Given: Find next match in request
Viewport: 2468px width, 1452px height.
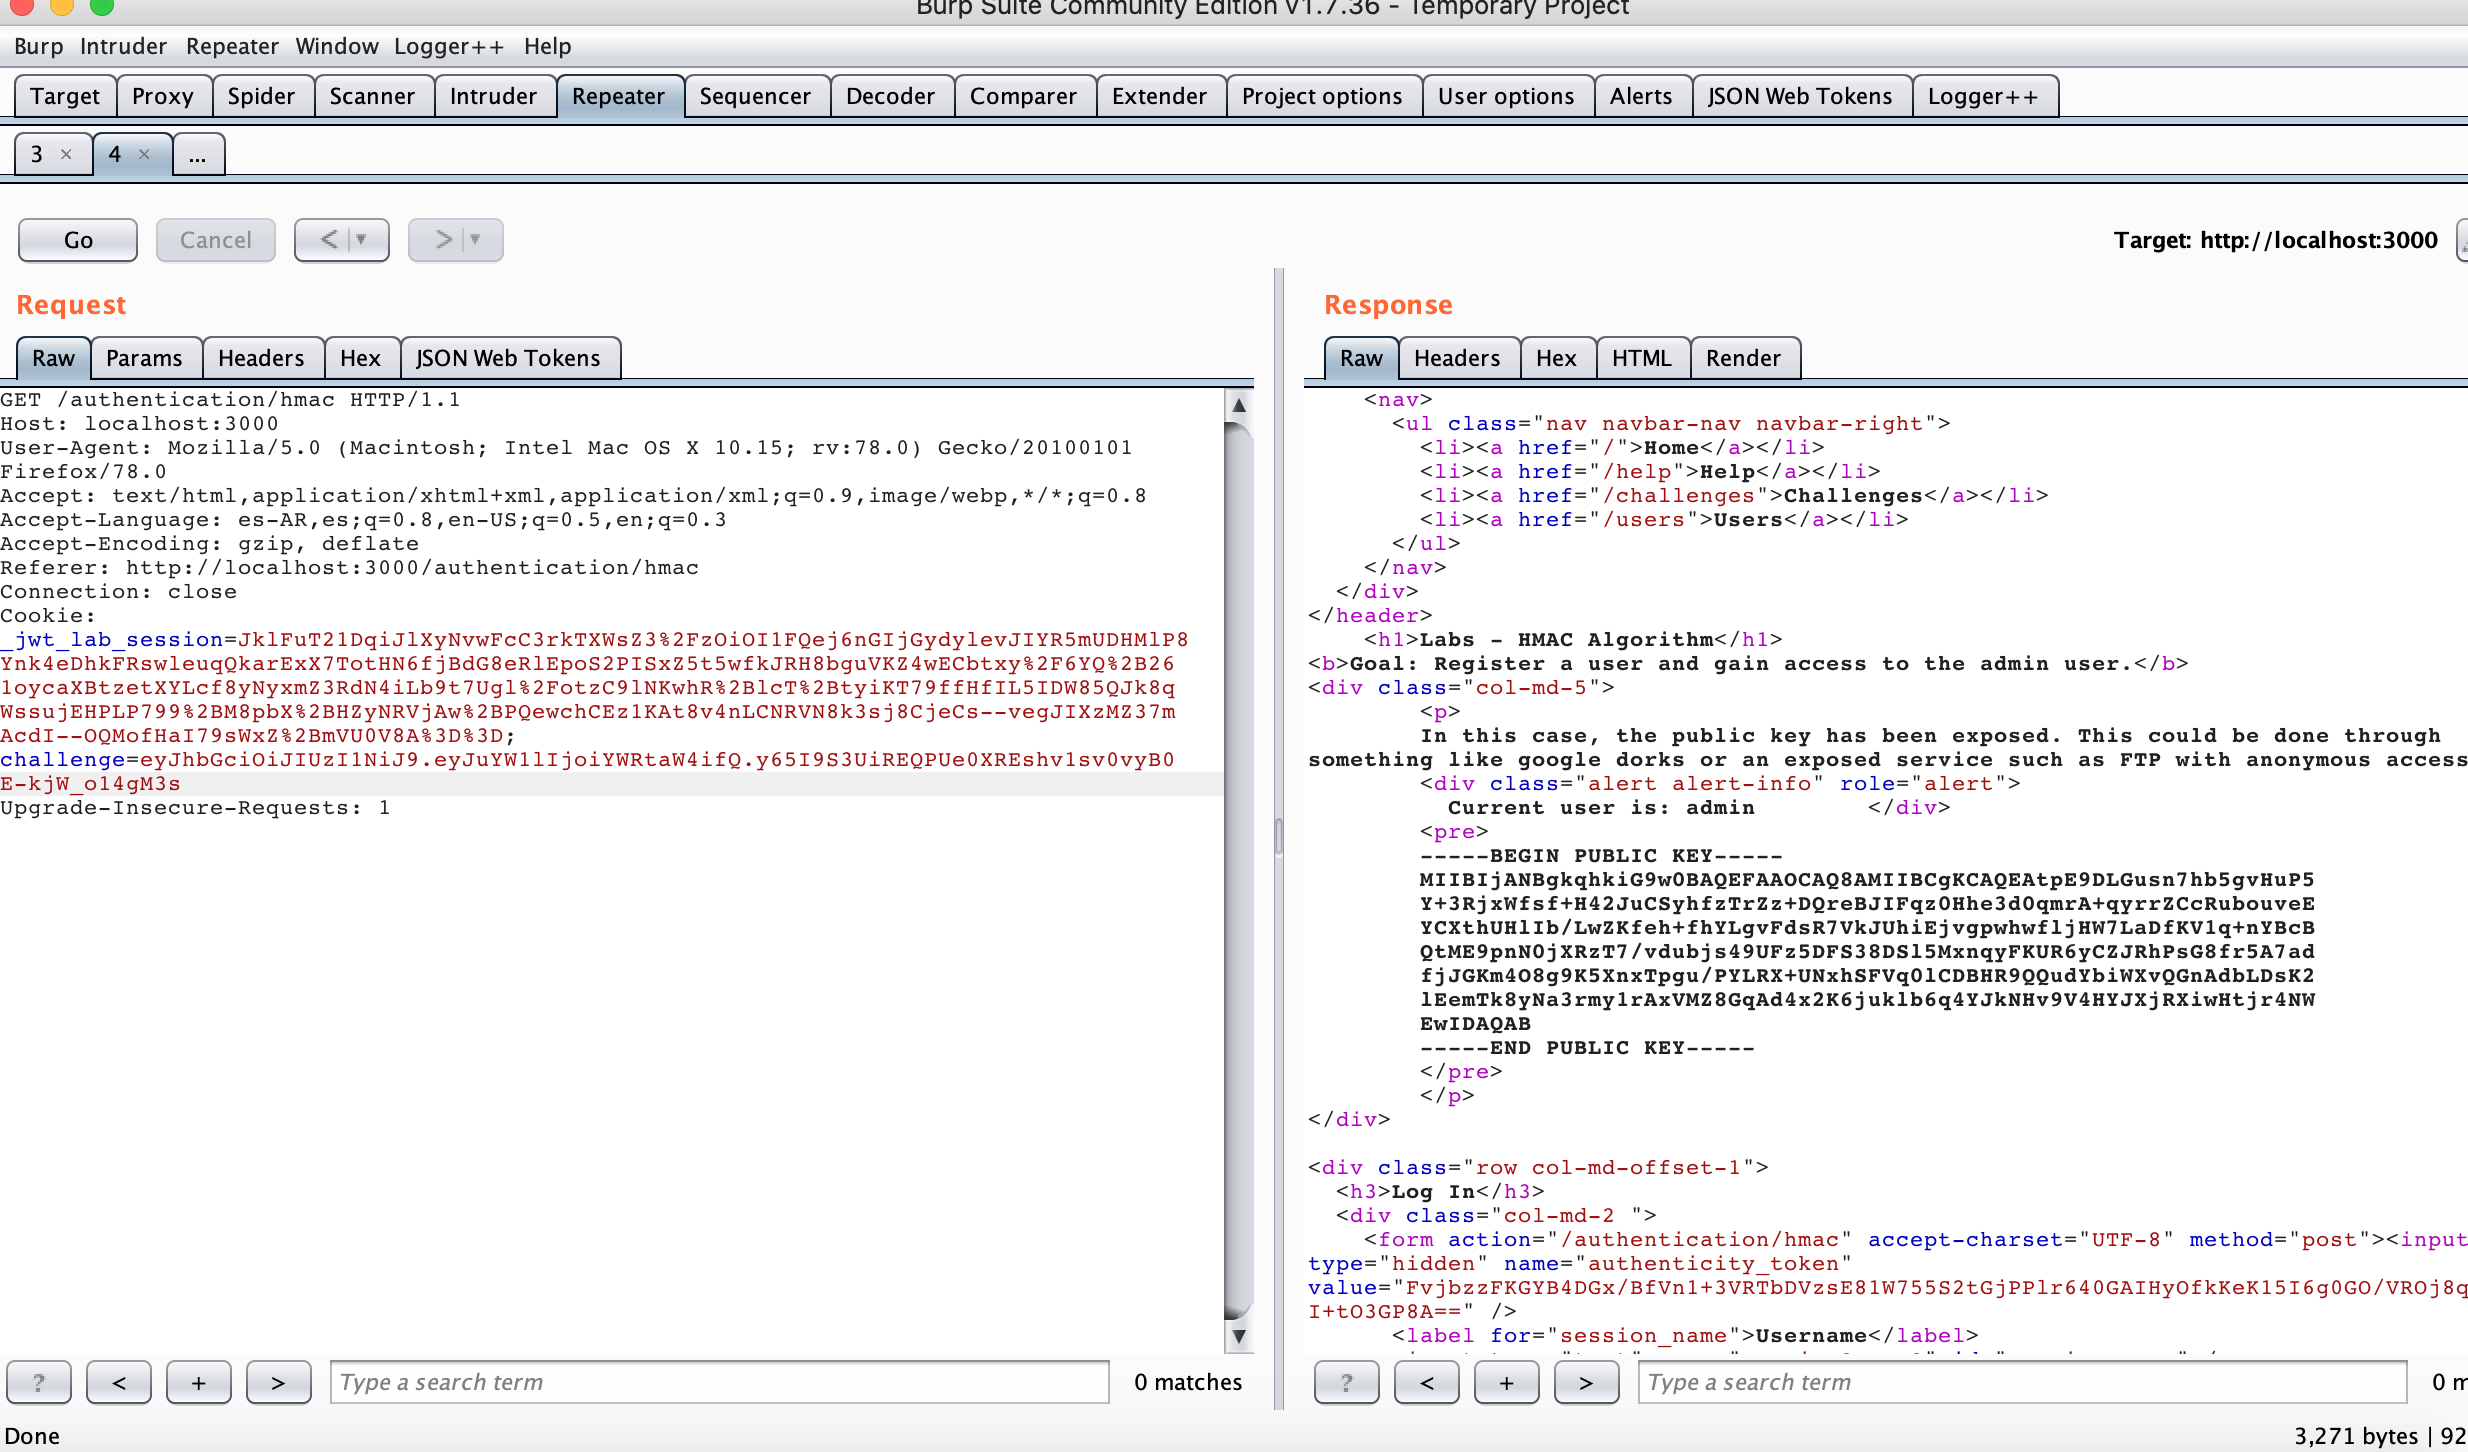Looking at the screenshot, I should [279, 1382].
